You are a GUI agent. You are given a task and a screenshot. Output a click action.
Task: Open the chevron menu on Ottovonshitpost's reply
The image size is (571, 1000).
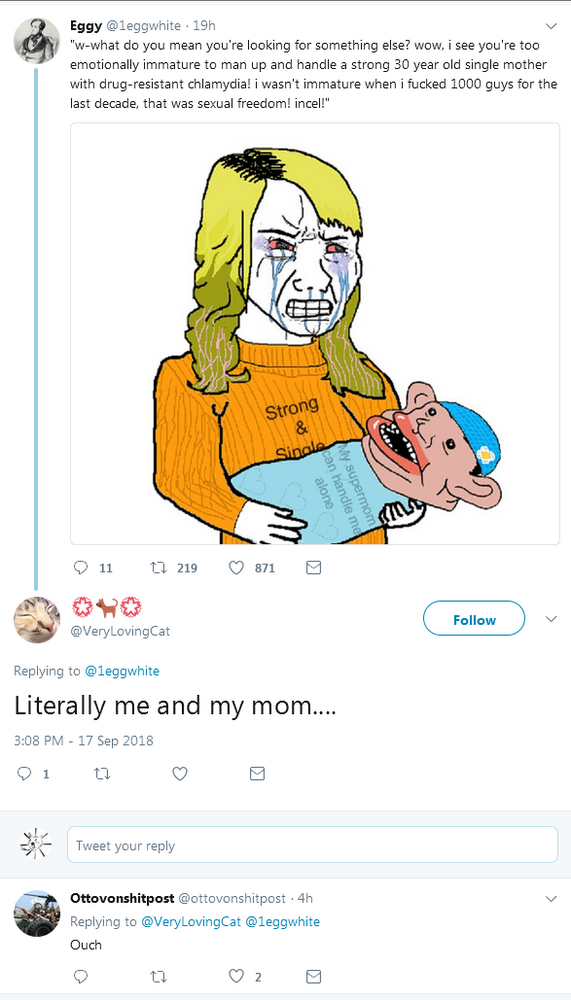[552, 899]
